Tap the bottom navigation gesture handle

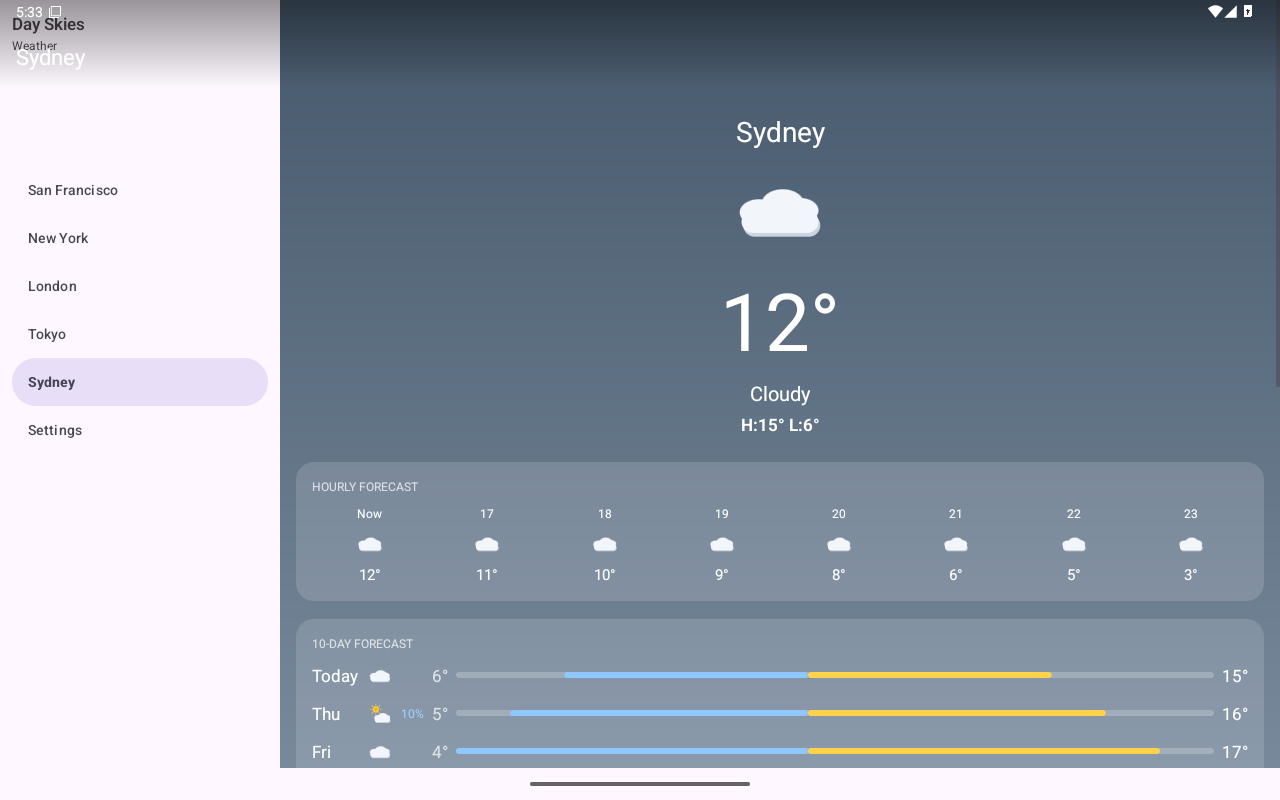pyautogui.click(x=640, y=784)
